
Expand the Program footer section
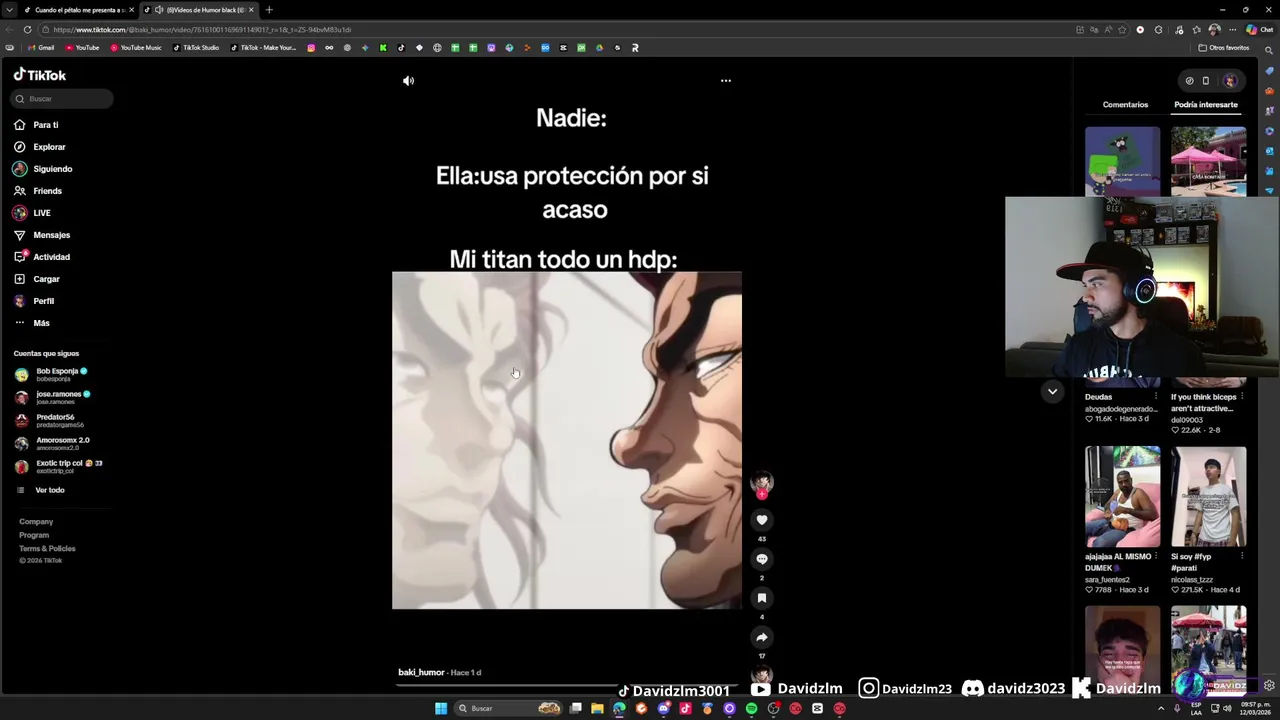click(34, 535)
